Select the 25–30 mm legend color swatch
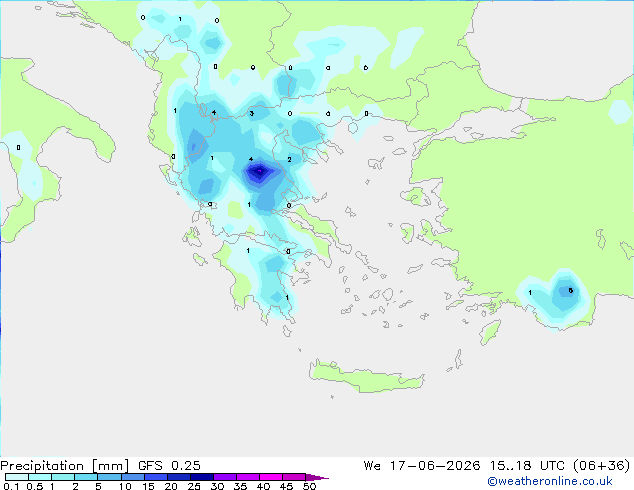The width and height of the screenshot is (634, 490). (x=201, y=477)
